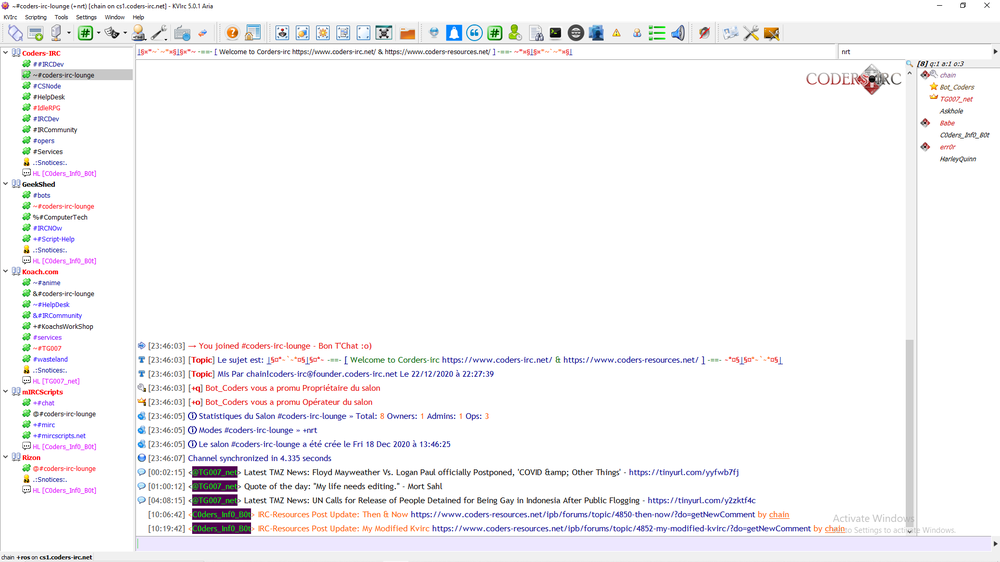Collapse the Koach.com network tree node

[5, 271]
